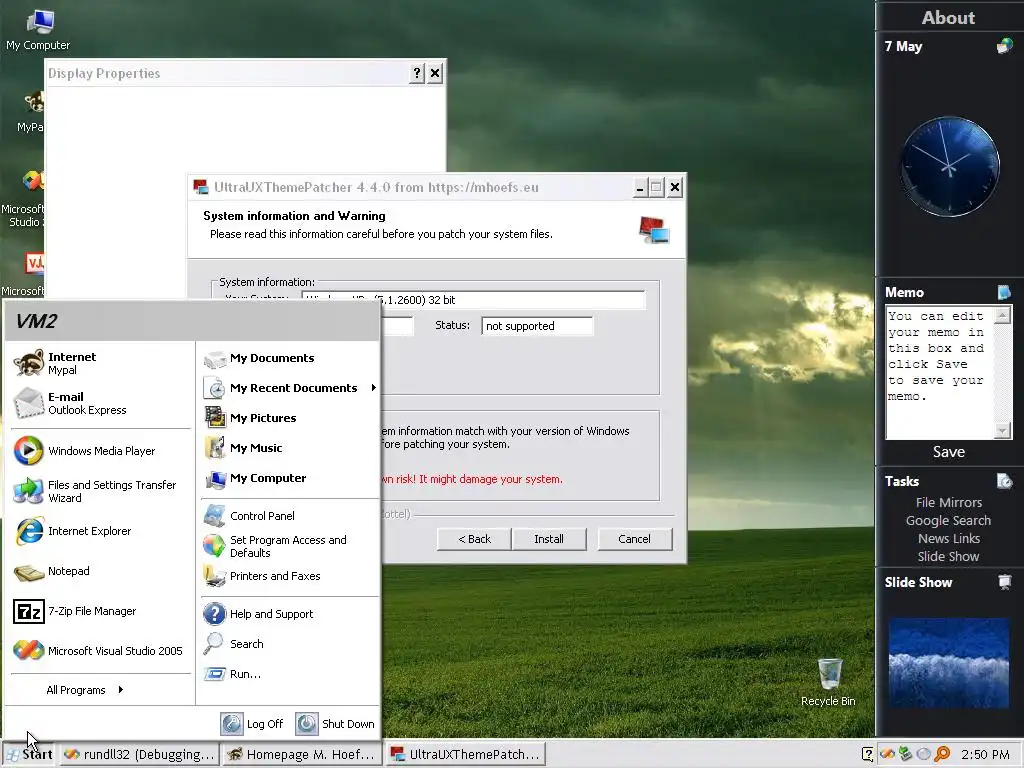The height and width of the screenshot is (768, 1024).
Task: Open Recycle Bin on desktop
Action: (x=828, y=682)
